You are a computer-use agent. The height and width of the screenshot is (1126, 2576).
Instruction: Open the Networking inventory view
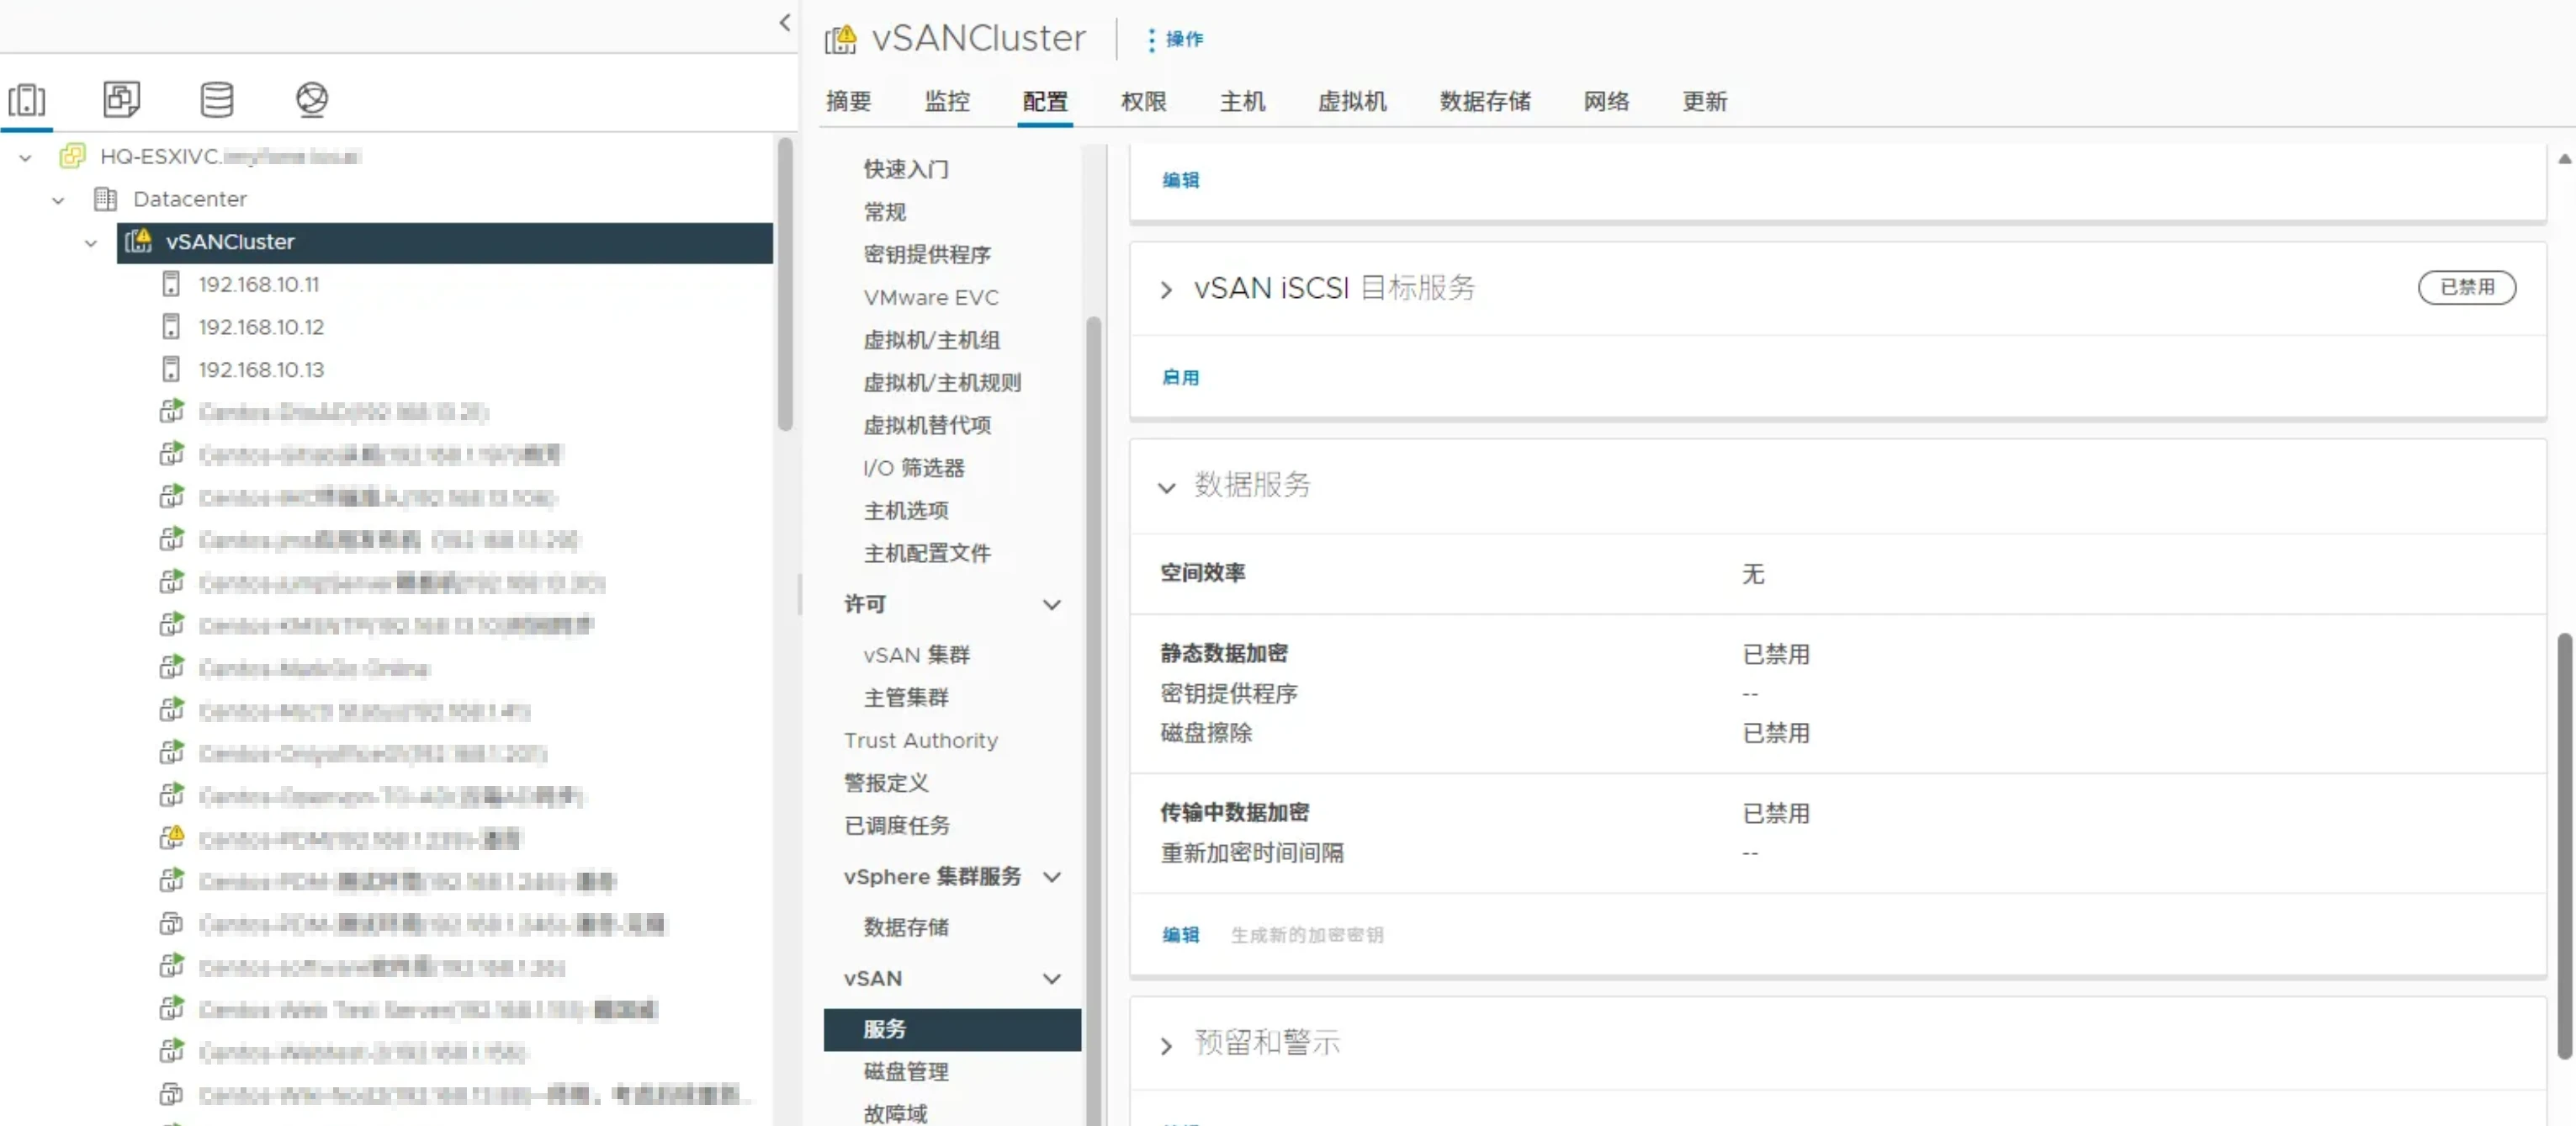[x=312, y=99]
